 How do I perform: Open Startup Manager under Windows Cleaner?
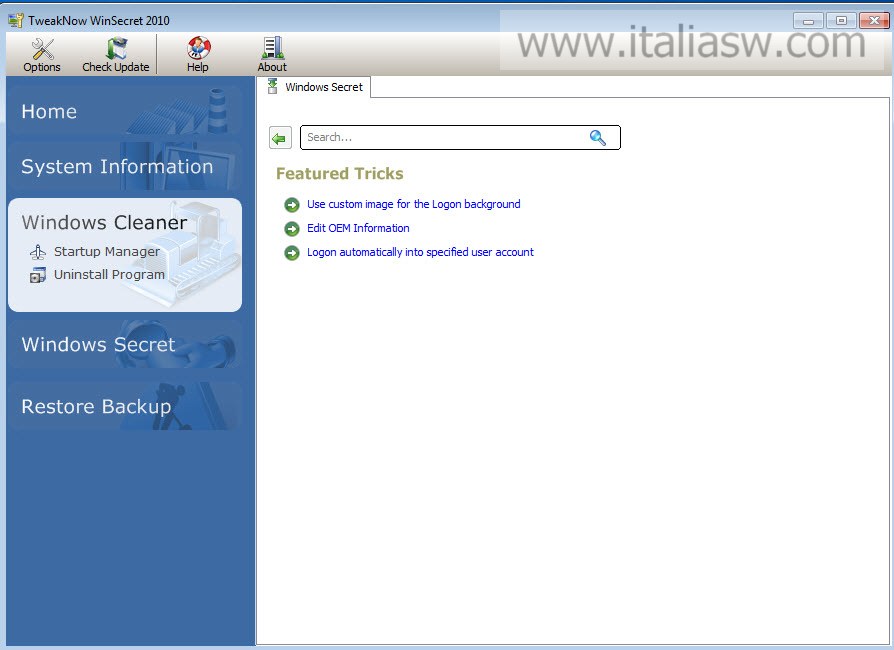[x=107, y=251]
